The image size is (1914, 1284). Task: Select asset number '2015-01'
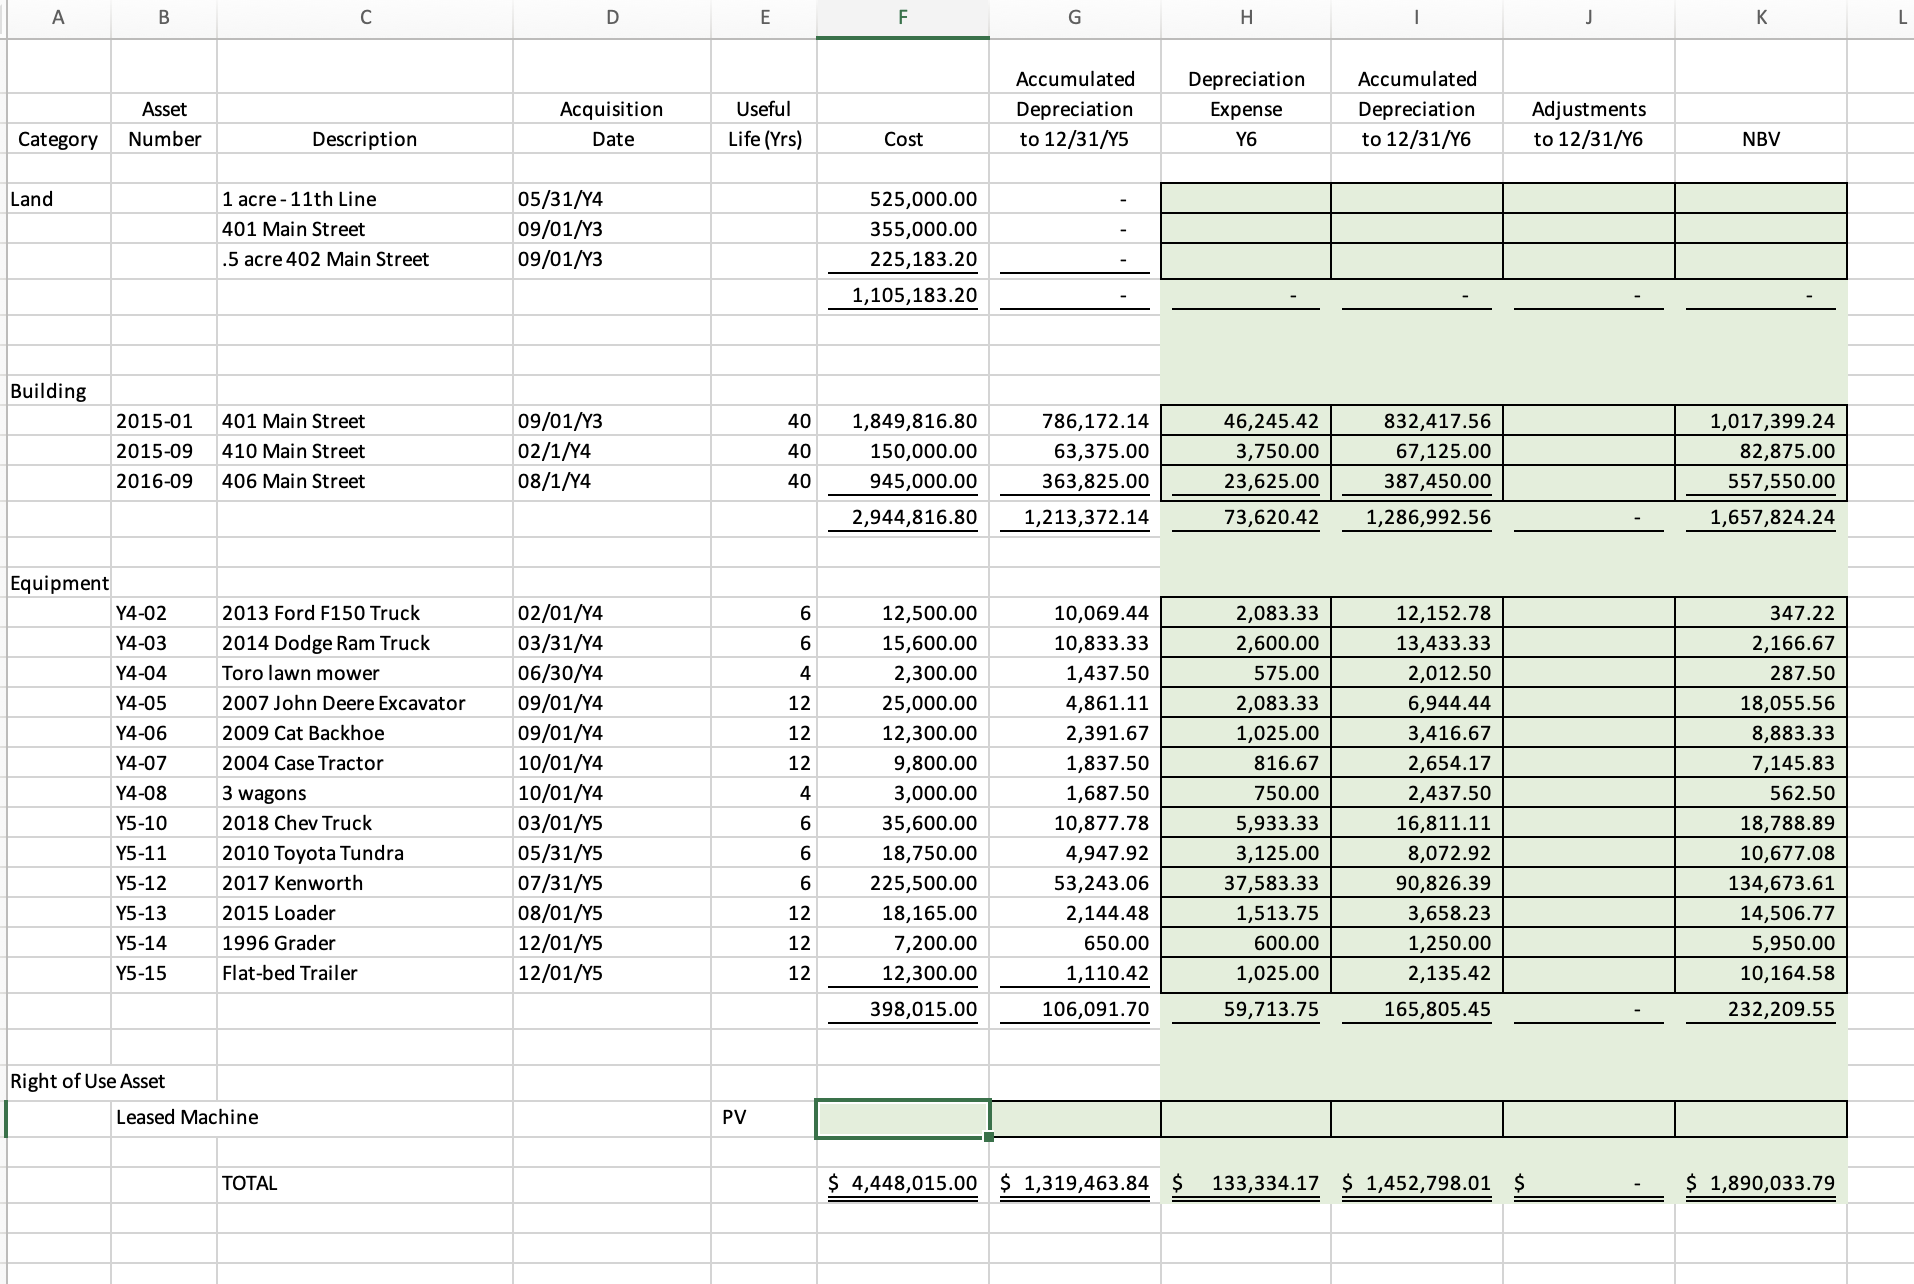[x=164, y=421]
